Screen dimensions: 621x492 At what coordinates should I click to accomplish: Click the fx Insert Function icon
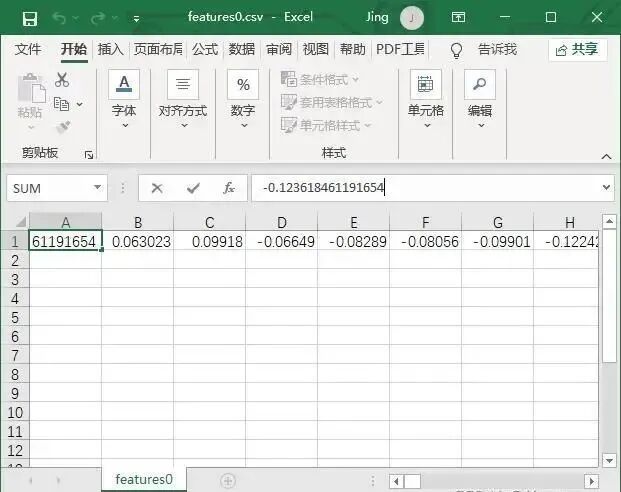point(229,188)
